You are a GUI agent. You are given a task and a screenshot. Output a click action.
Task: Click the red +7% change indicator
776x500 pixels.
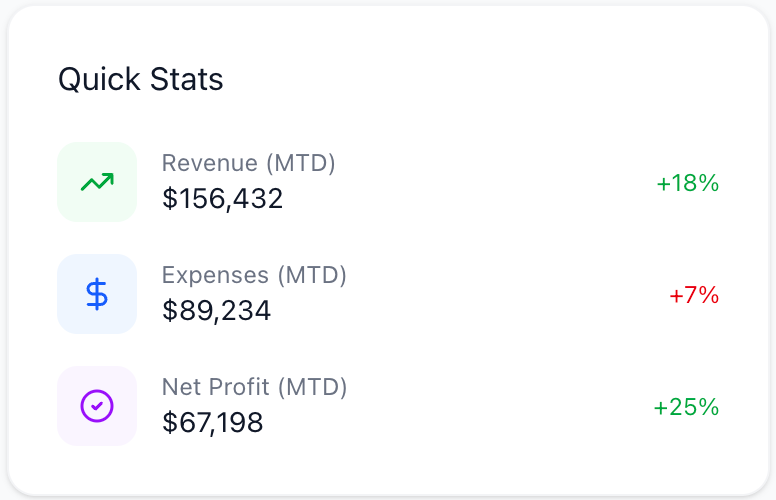point(694,295)
